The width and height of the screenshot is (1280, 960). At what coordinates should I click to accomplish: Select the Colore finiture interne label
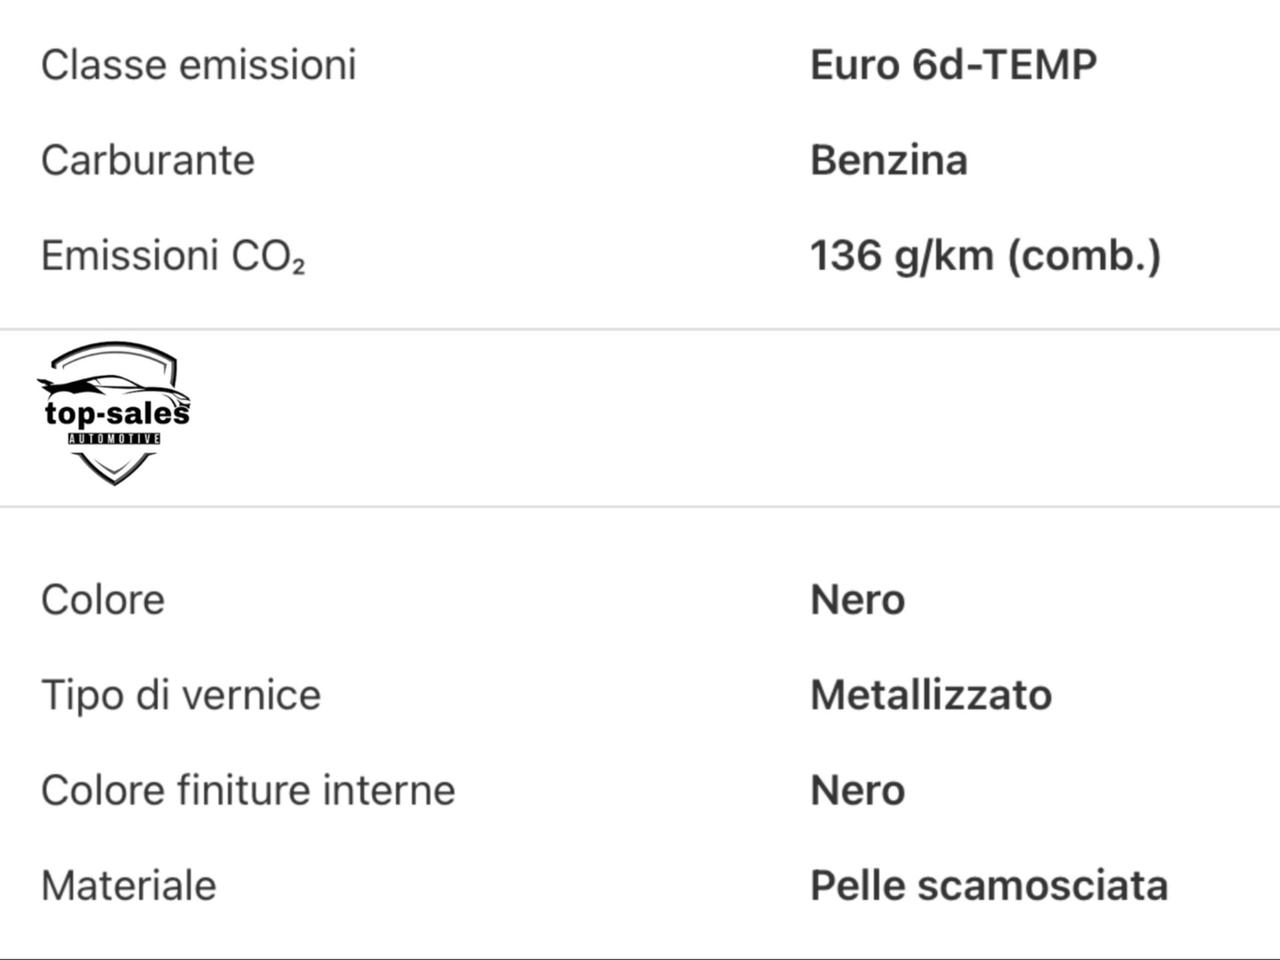click(248, 790)
